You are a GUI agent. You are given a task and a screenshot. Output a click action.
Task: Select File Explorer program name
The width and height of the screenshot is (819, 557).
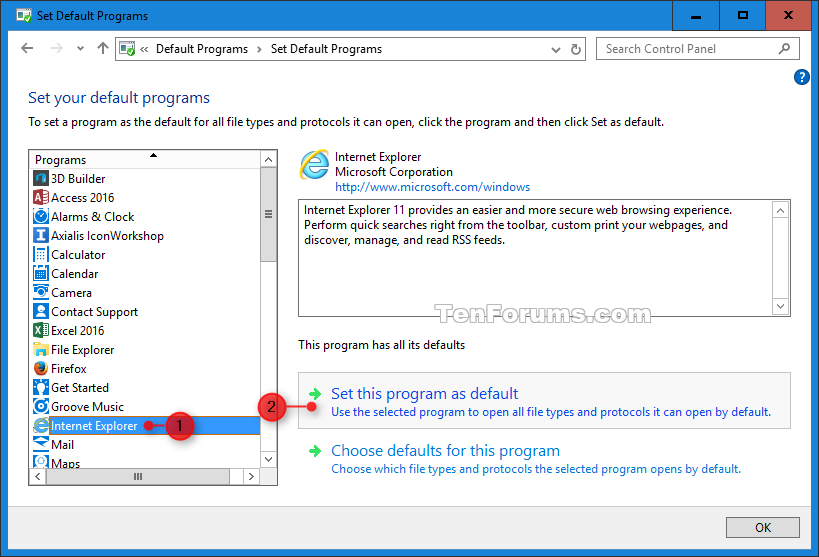(x=83, y=350)
